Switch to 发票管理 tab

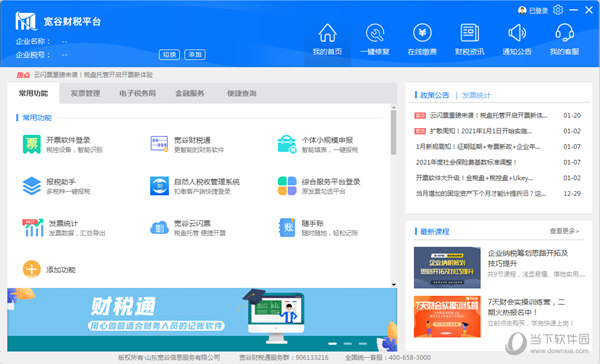(x=85, y=93)
